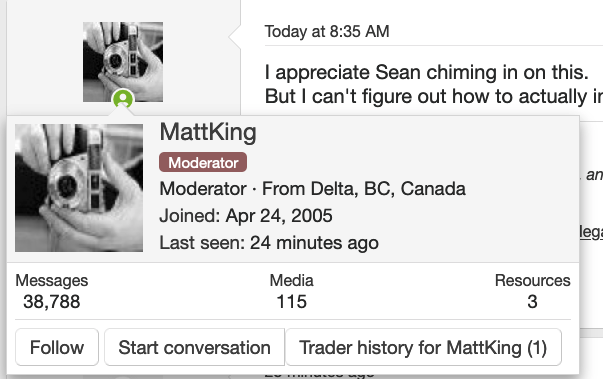Open MattKing's profile name link

point(208,132)
